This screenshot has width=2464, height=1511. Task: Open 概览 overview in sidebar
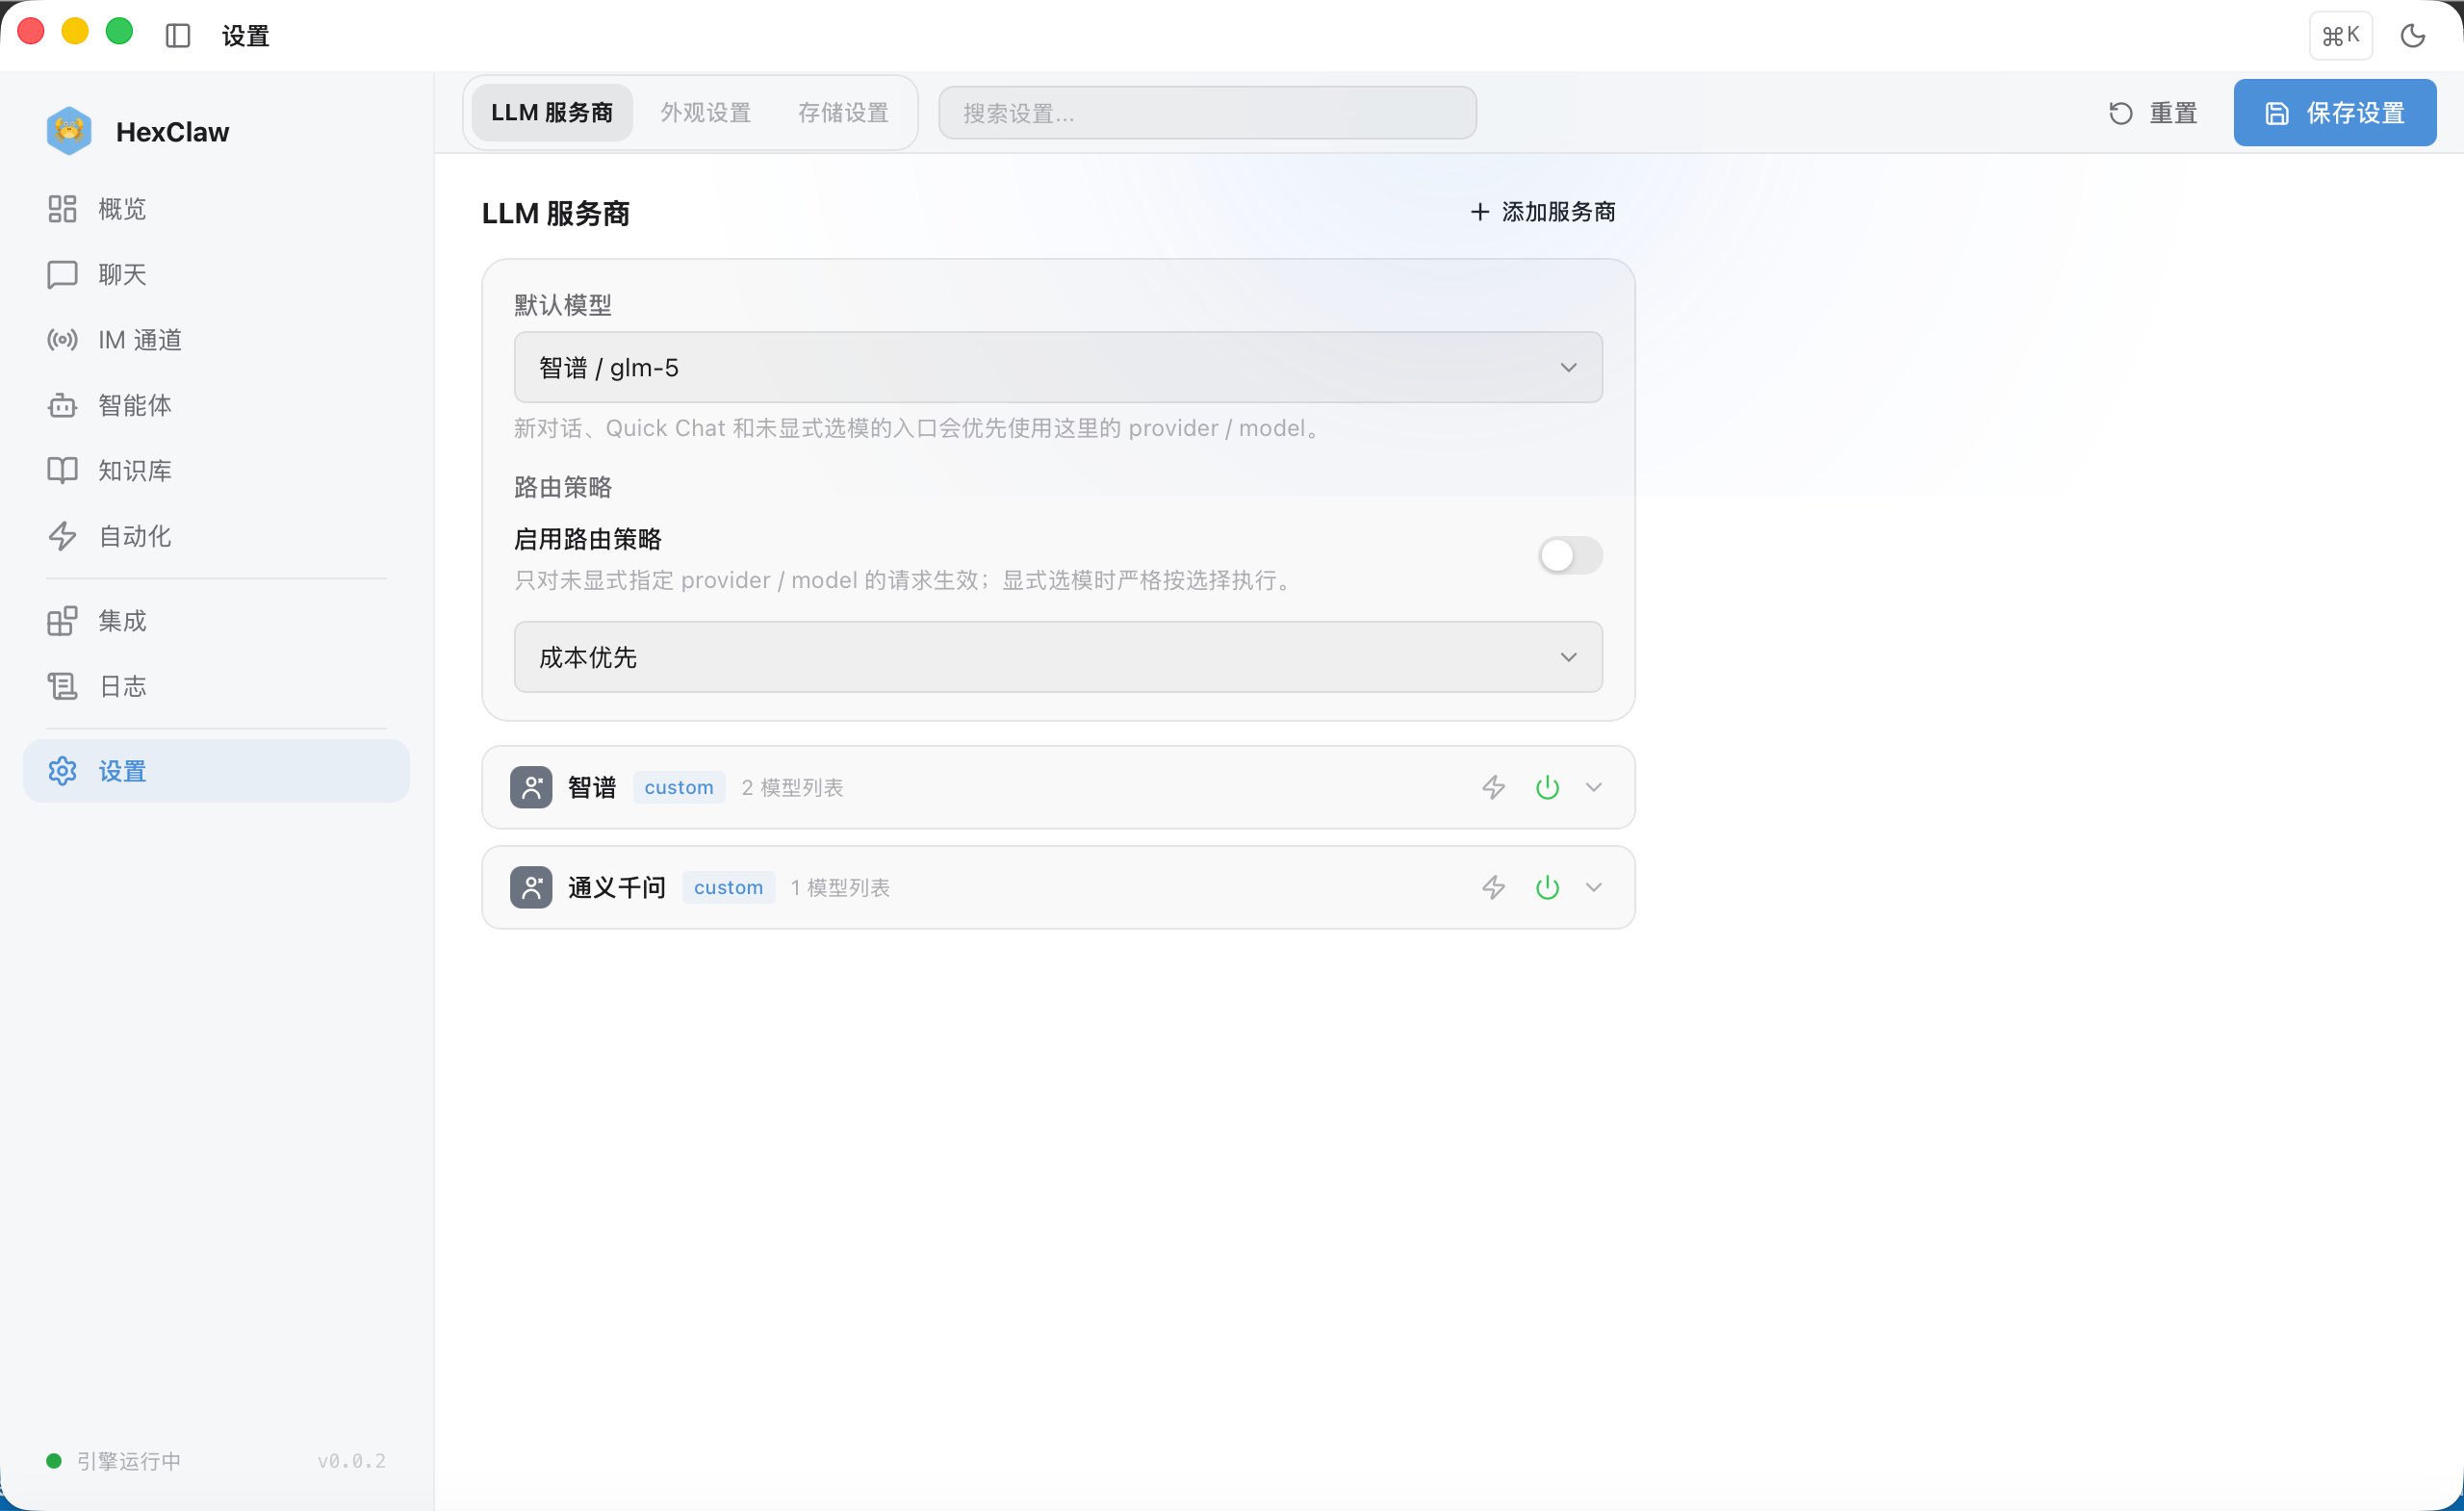[216, 209]
